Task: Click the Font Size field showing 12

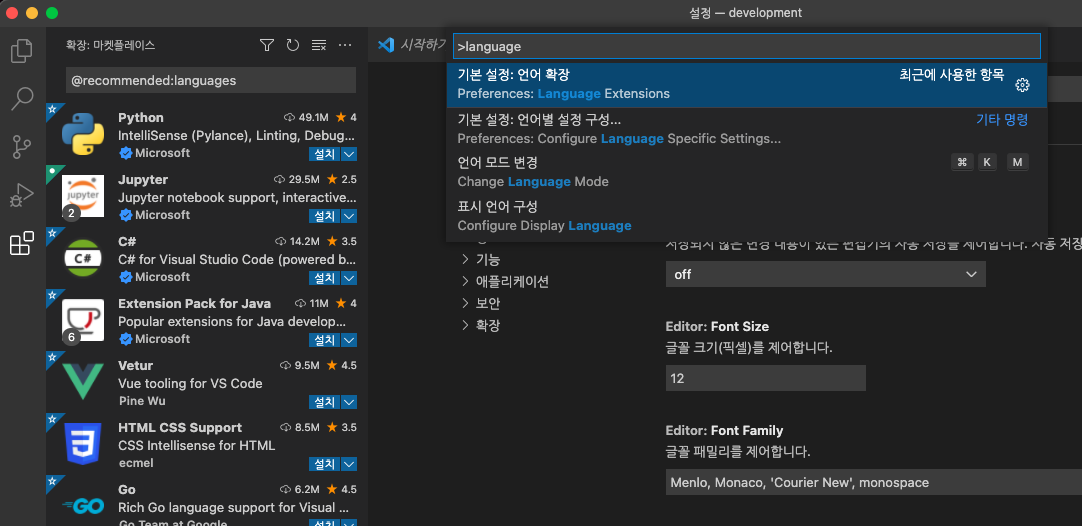Action: (x=765, y=378)
